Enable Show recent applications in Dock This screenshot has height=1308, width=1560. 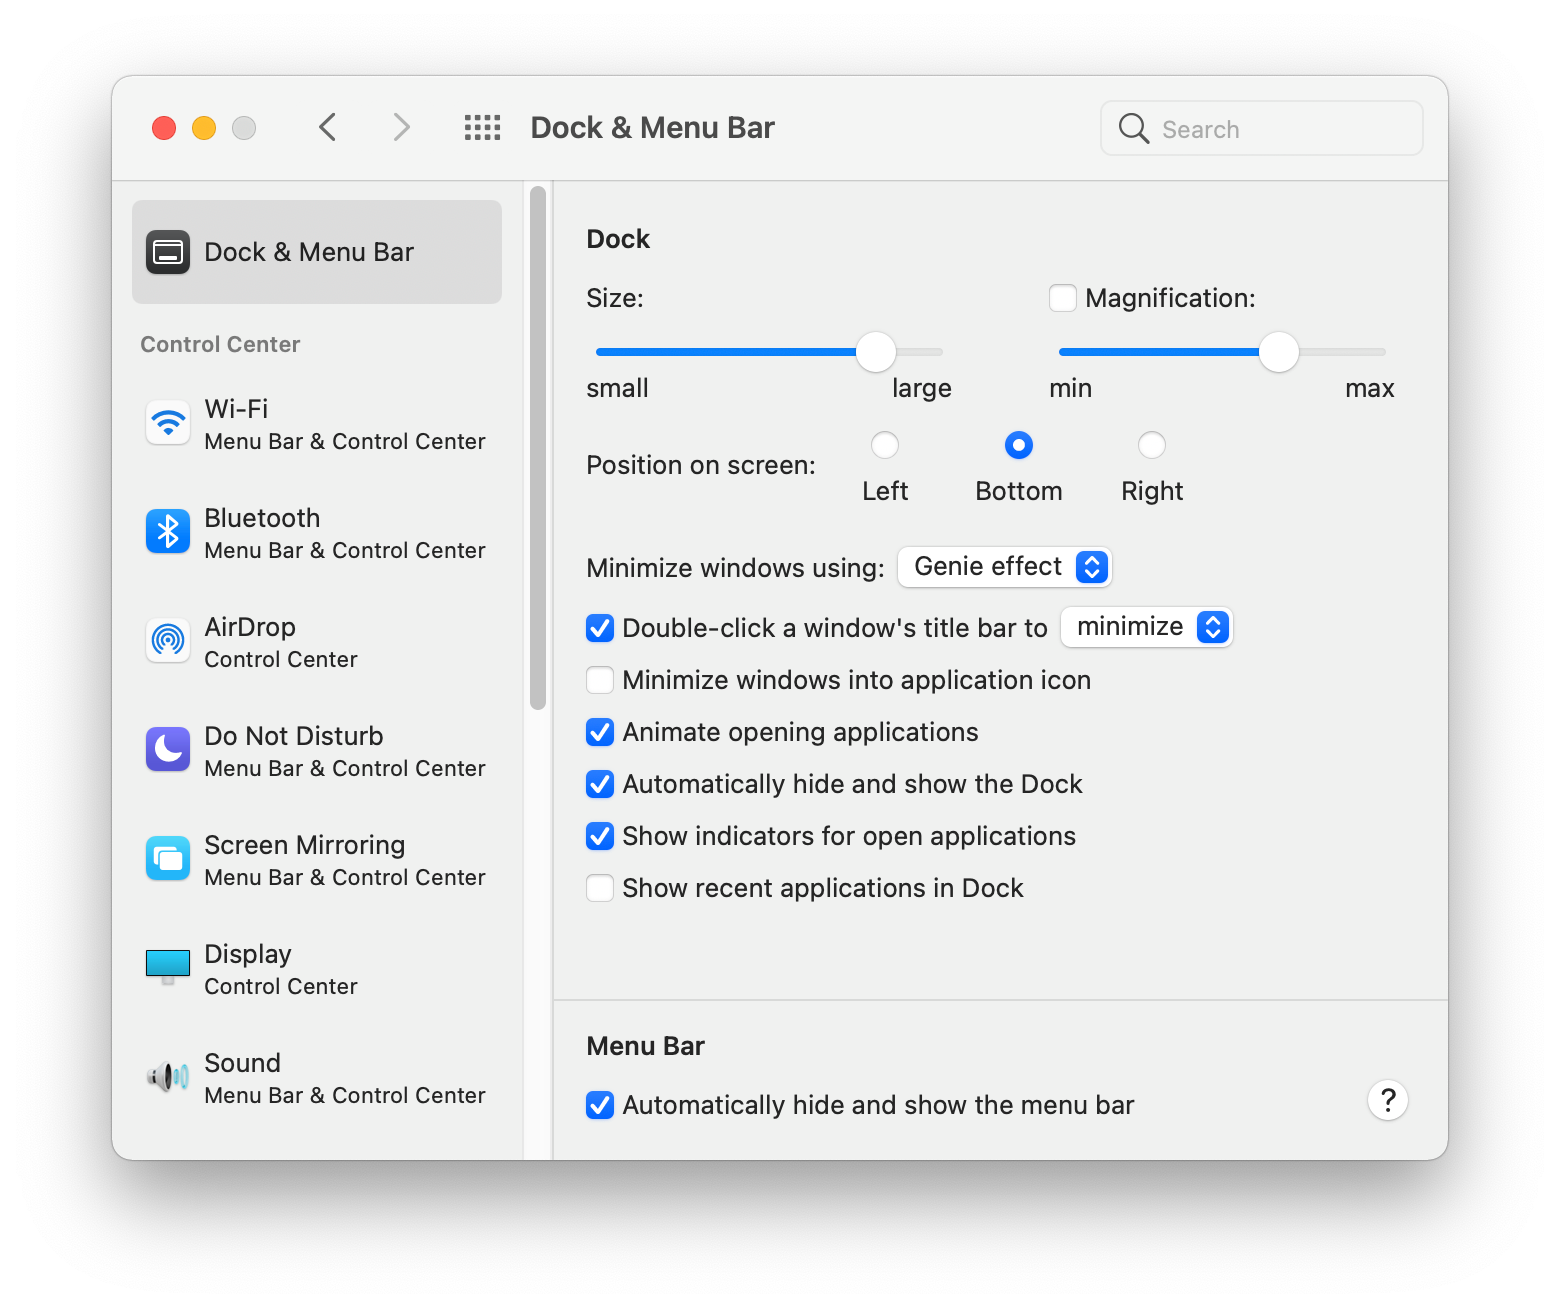click(x=600, y=888)
